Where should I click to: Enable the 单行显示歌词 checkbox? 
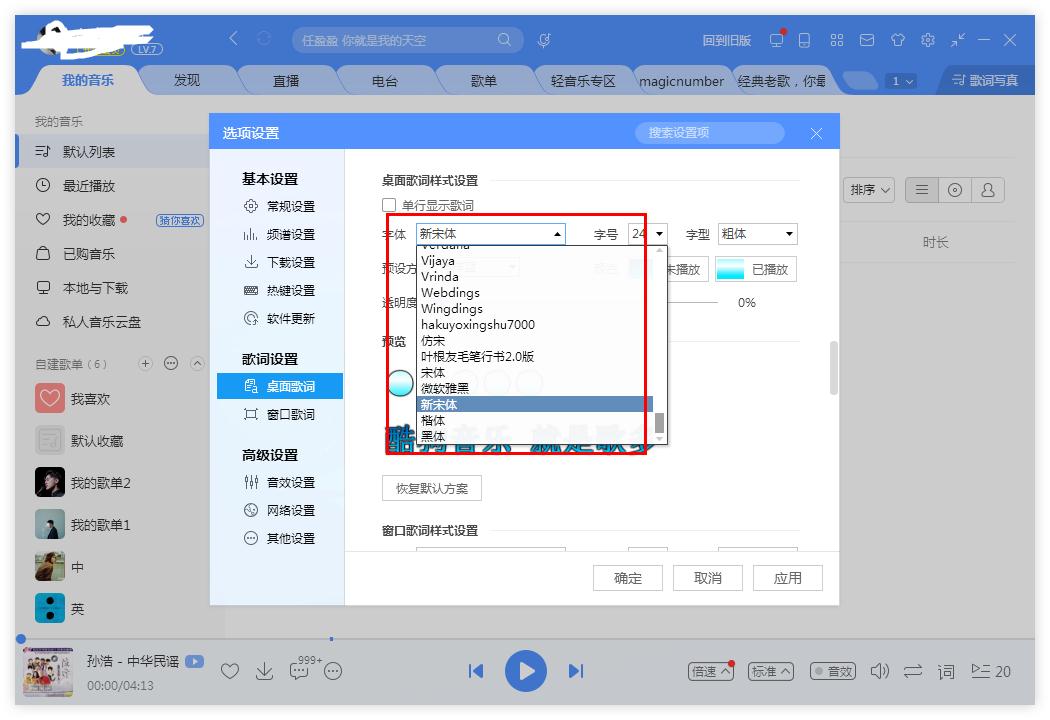386,204
